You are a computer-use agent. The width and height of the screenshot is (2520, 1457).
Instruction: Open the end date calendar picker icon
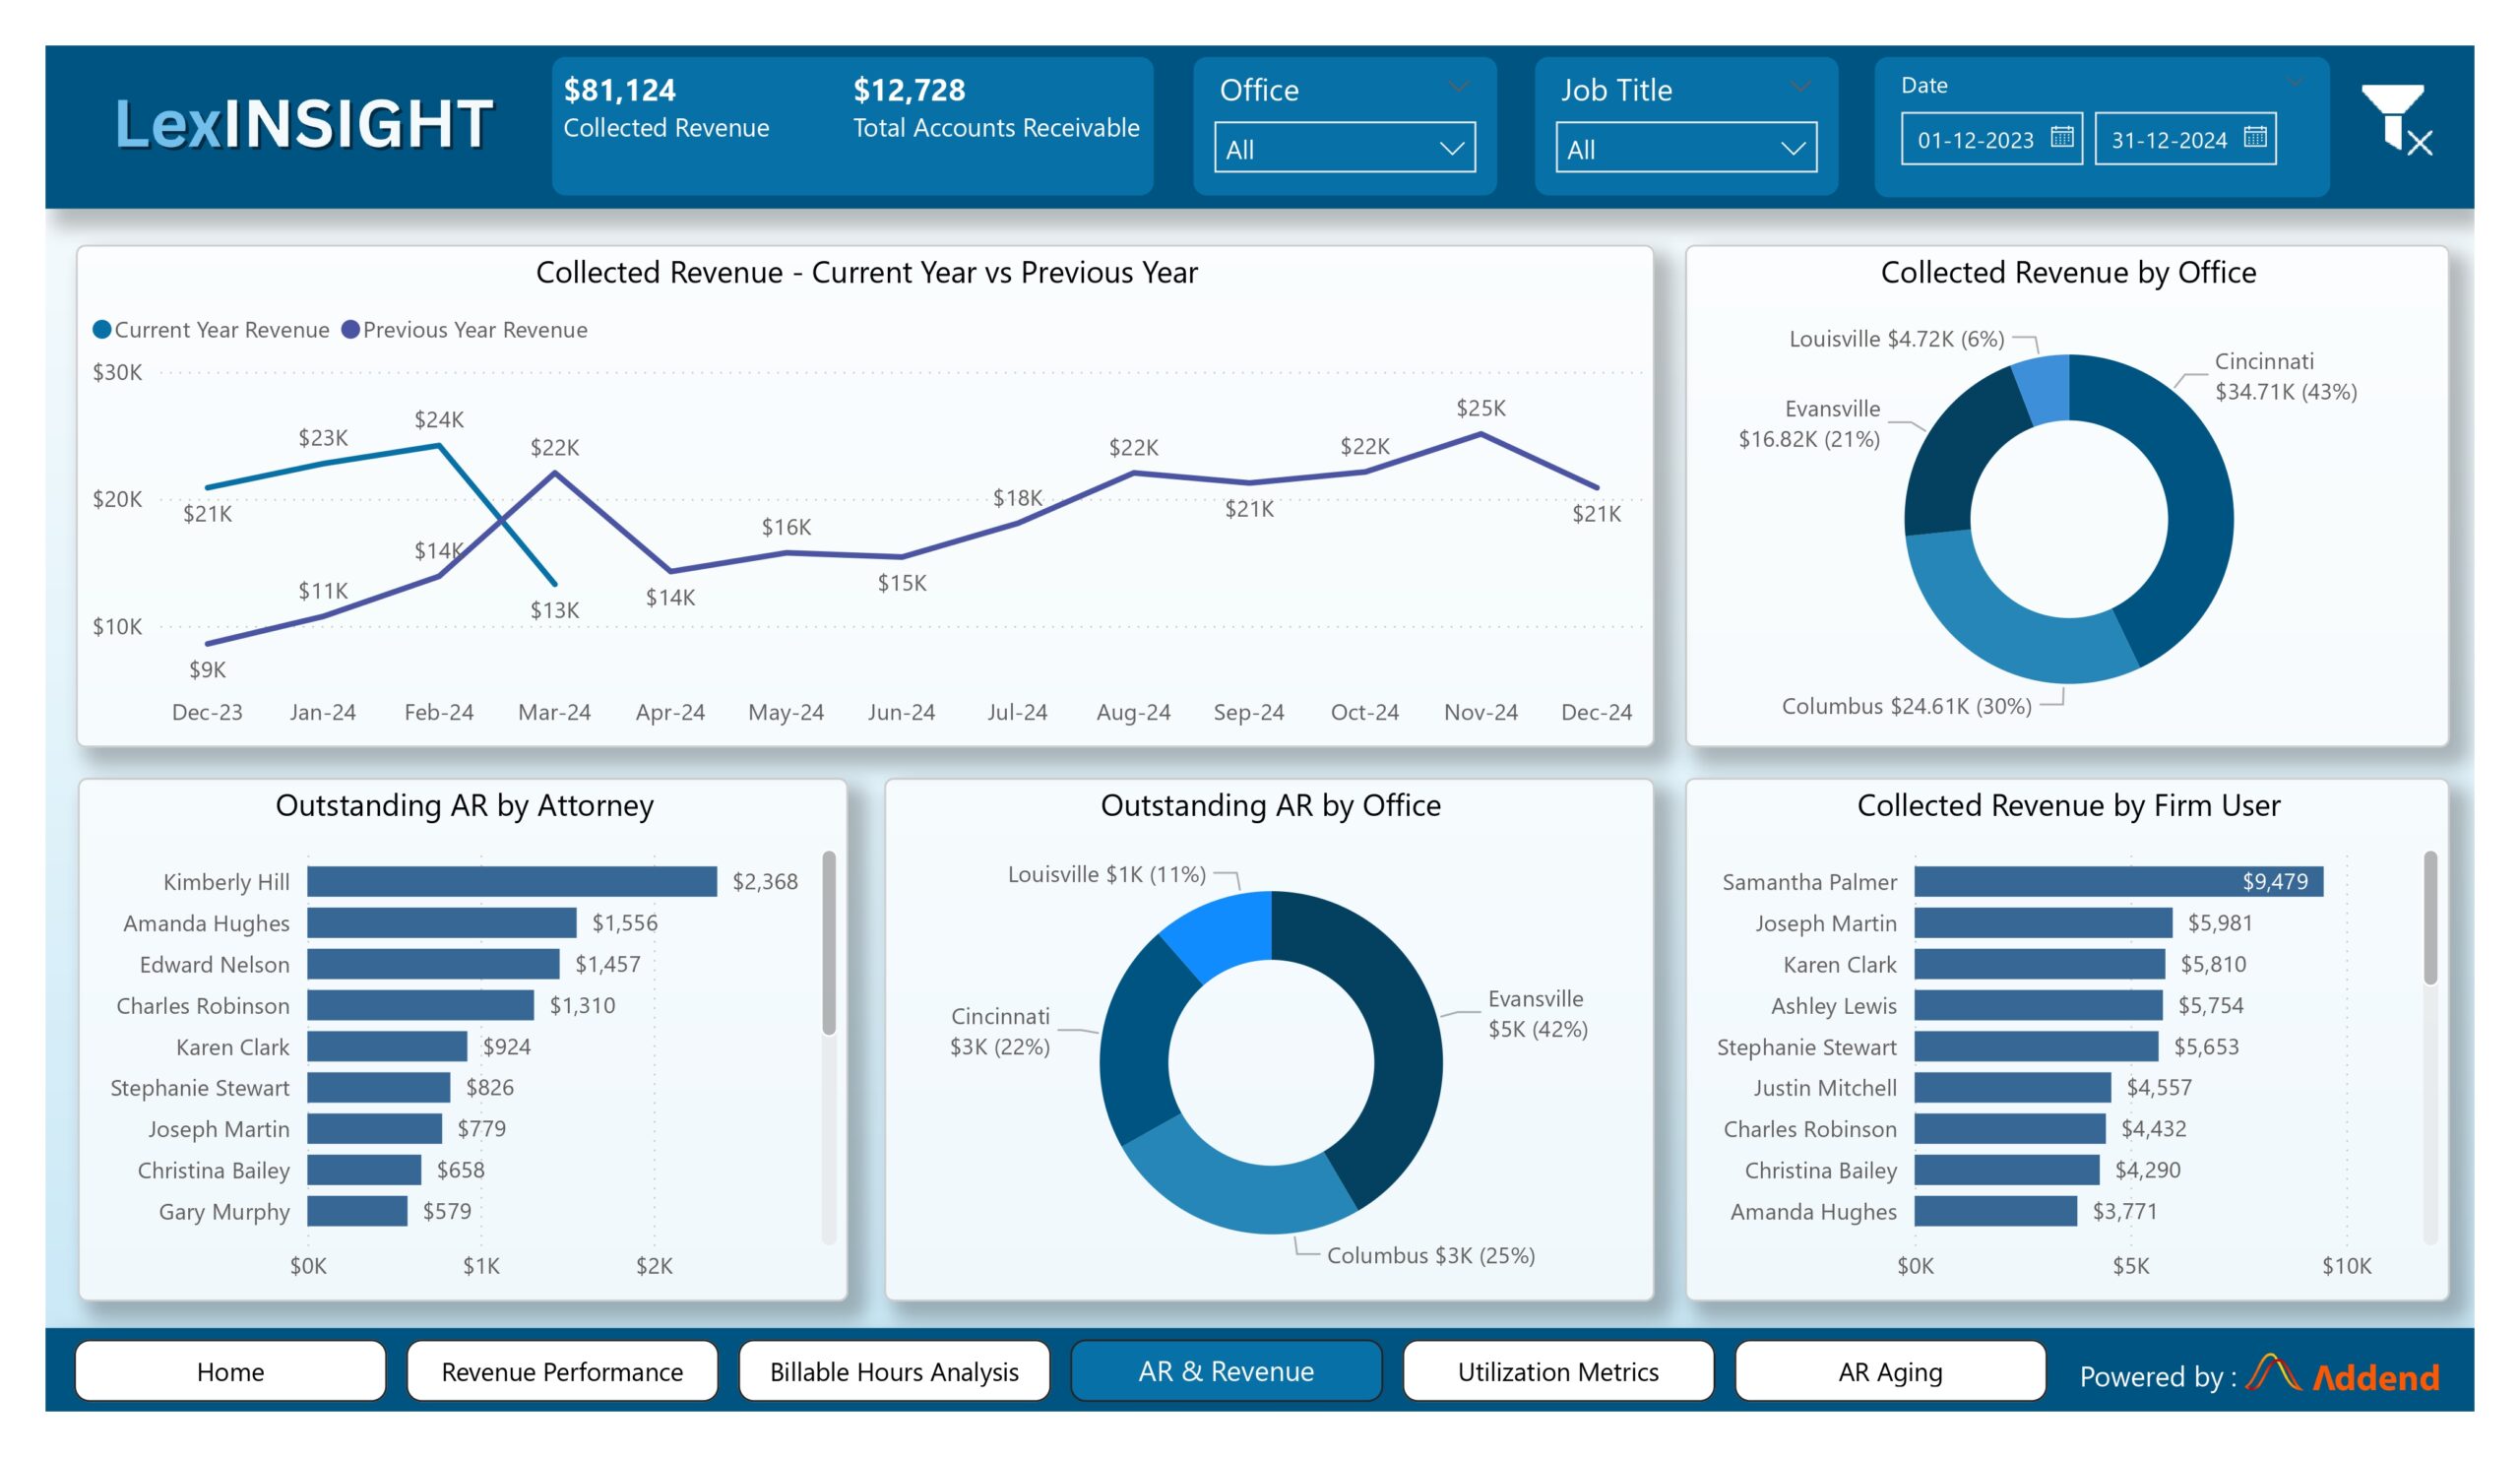pyautogui.click(x=2255, y=137)
